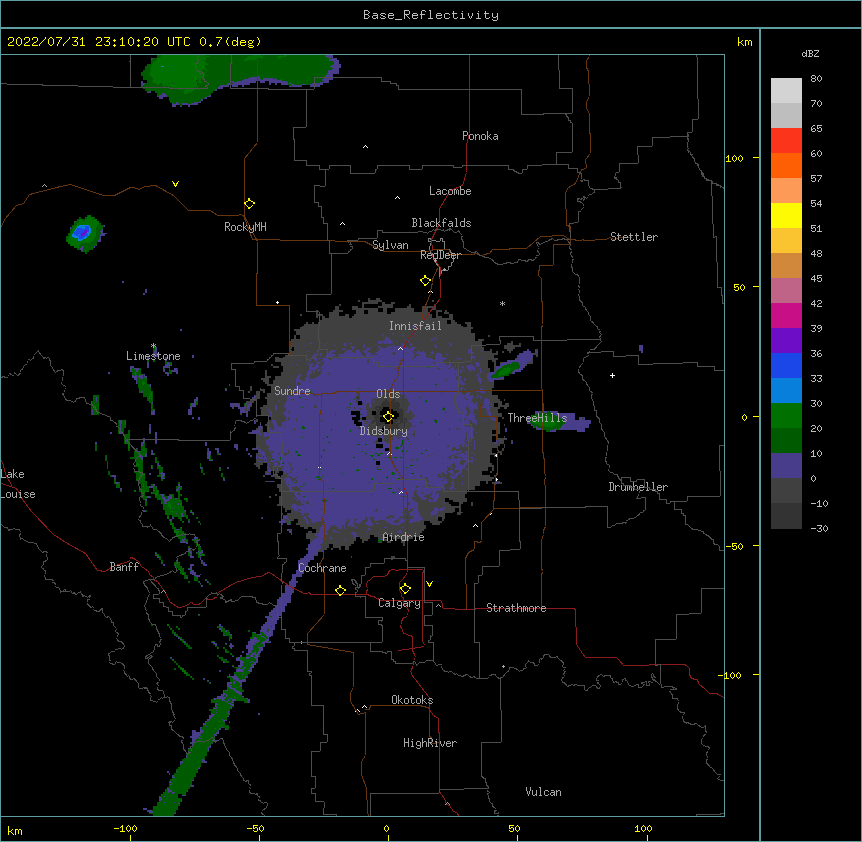Click the Didsbury label
The width and height of the screenshot is (862, 842).
[x=383, y=431]
